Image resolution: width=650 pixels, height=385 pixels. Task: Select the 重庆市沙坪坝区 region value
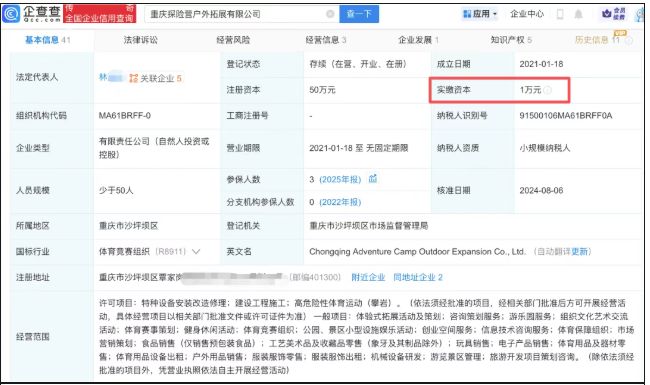[128, 226]
